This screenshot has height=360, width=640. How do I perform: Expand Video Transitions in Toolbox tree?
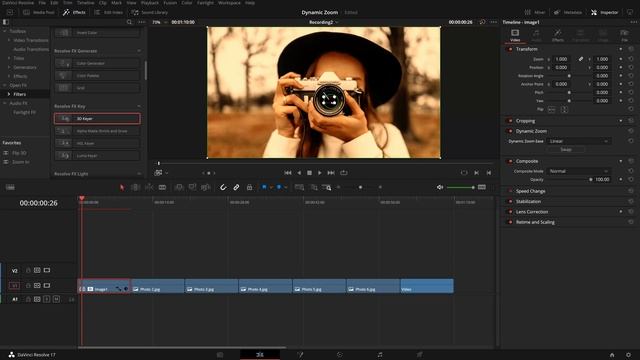point(9,40)
